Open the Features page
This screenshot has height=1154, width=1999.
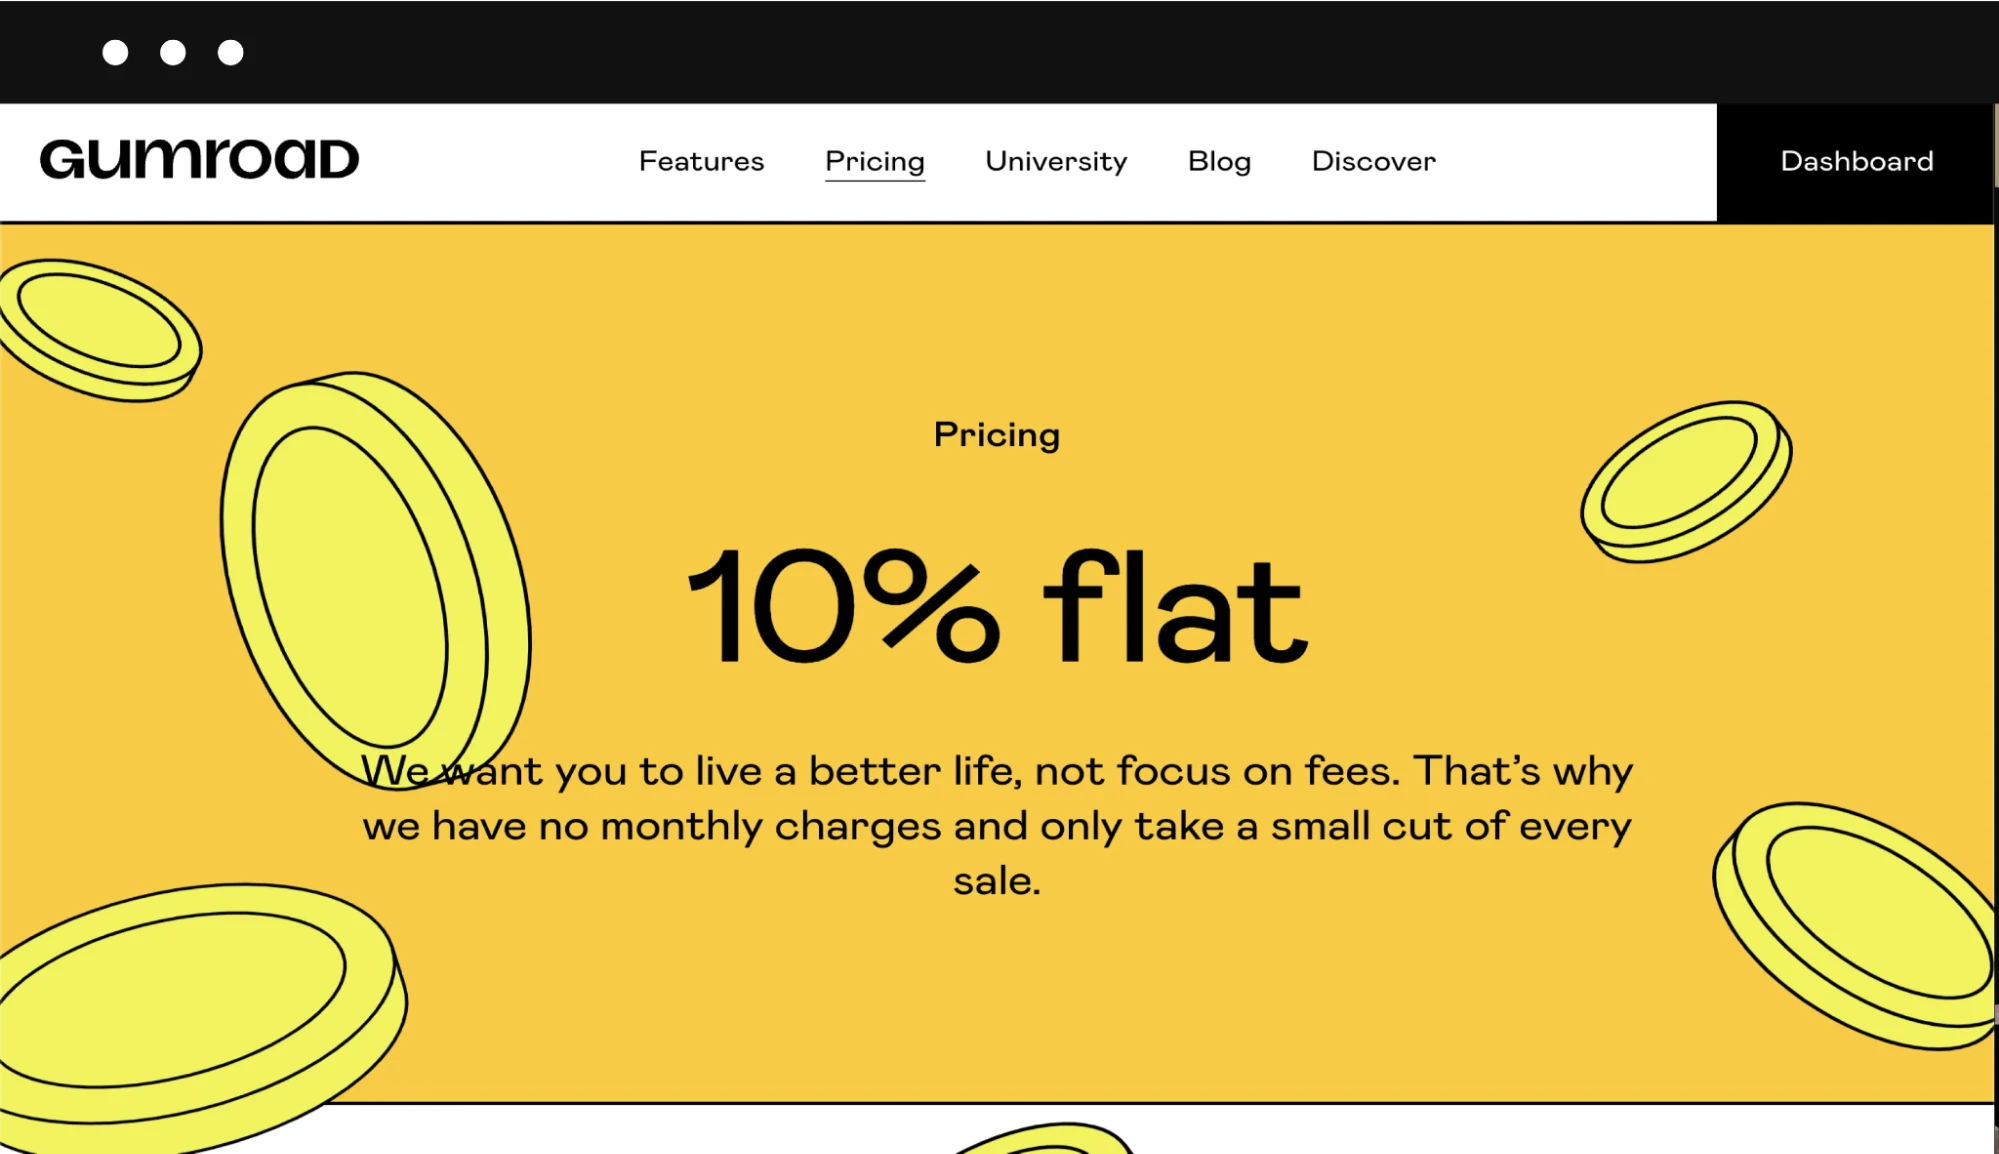click(700, 161)
